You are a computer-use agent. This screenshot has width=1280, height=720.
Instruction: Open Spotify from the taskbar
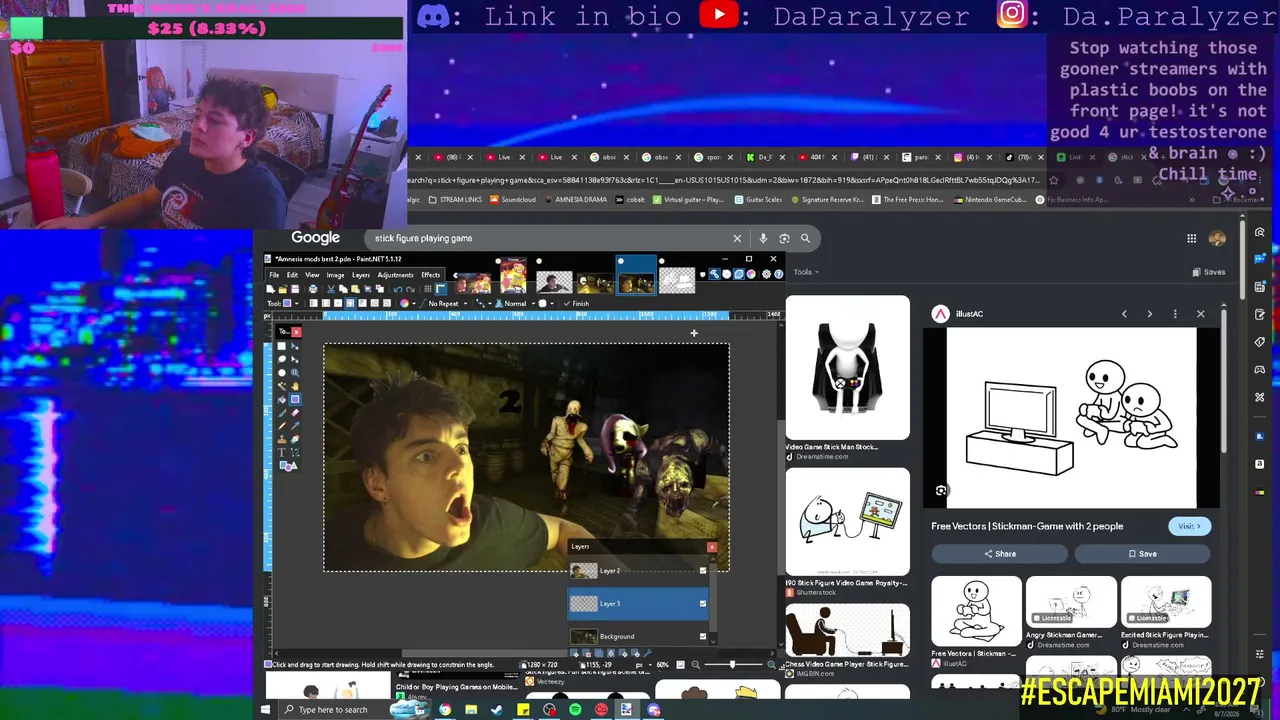click(575, 710)
